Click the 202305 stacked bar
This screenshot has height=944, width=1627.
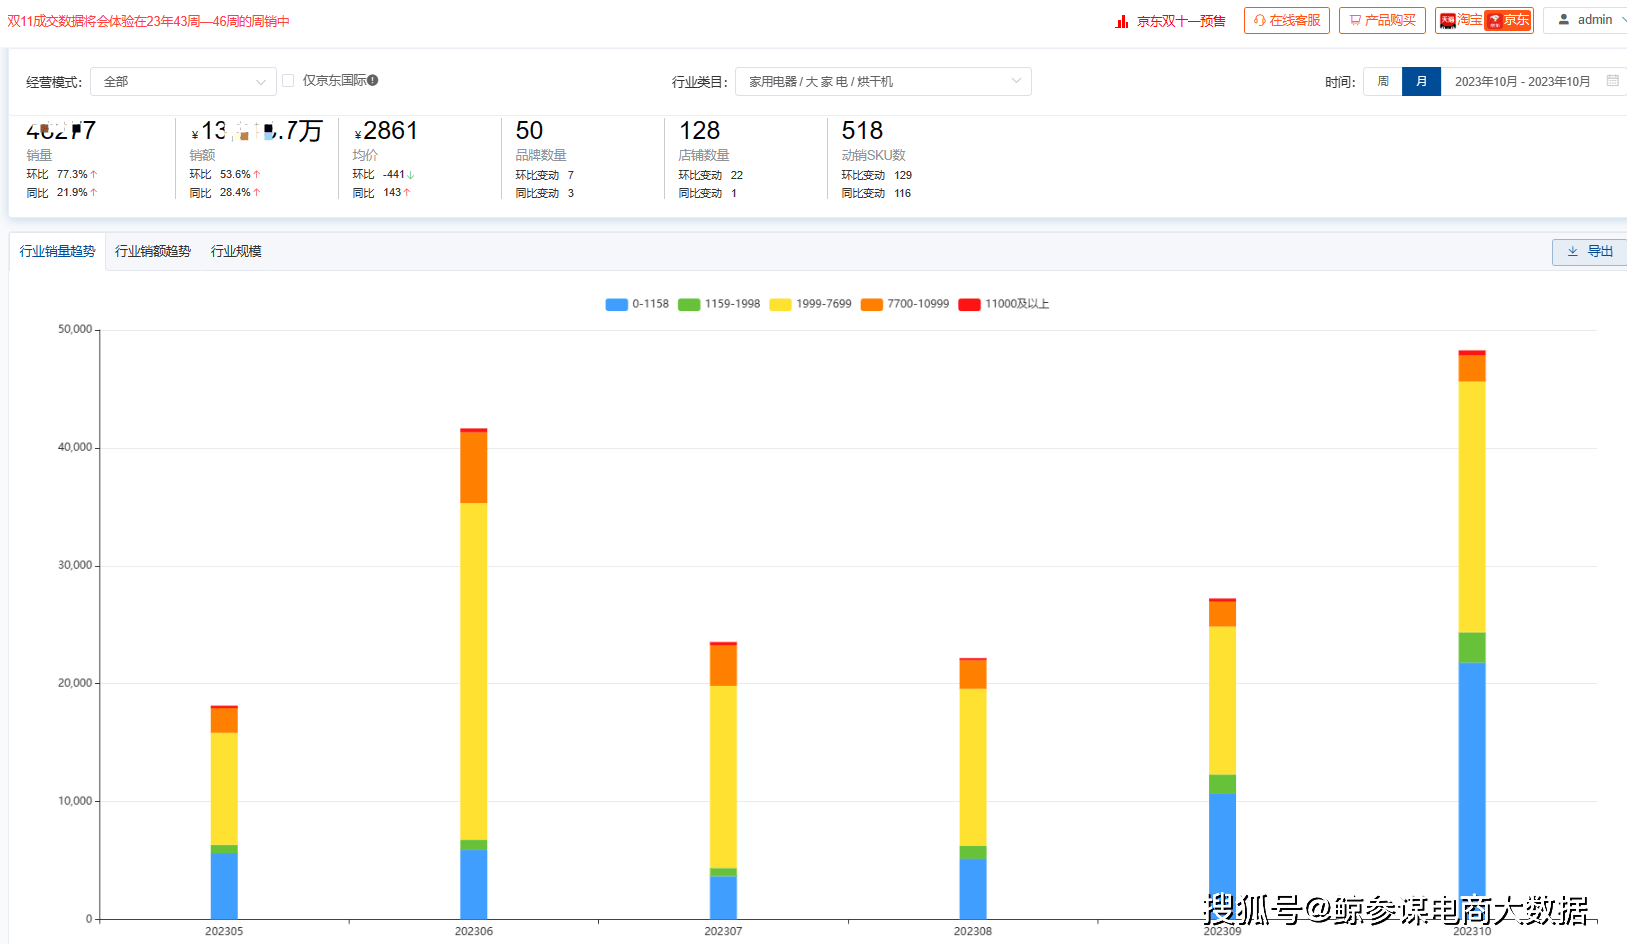[224, 812]
